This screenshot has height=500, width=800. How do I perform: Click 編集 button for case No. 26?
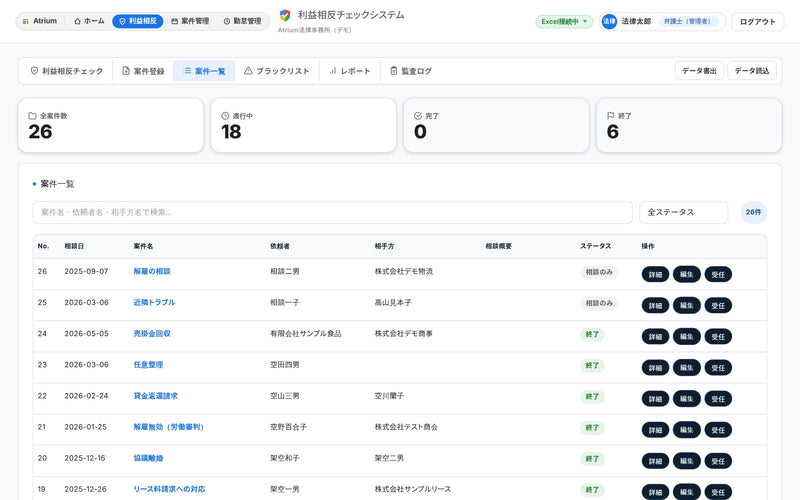click(687, 274)
